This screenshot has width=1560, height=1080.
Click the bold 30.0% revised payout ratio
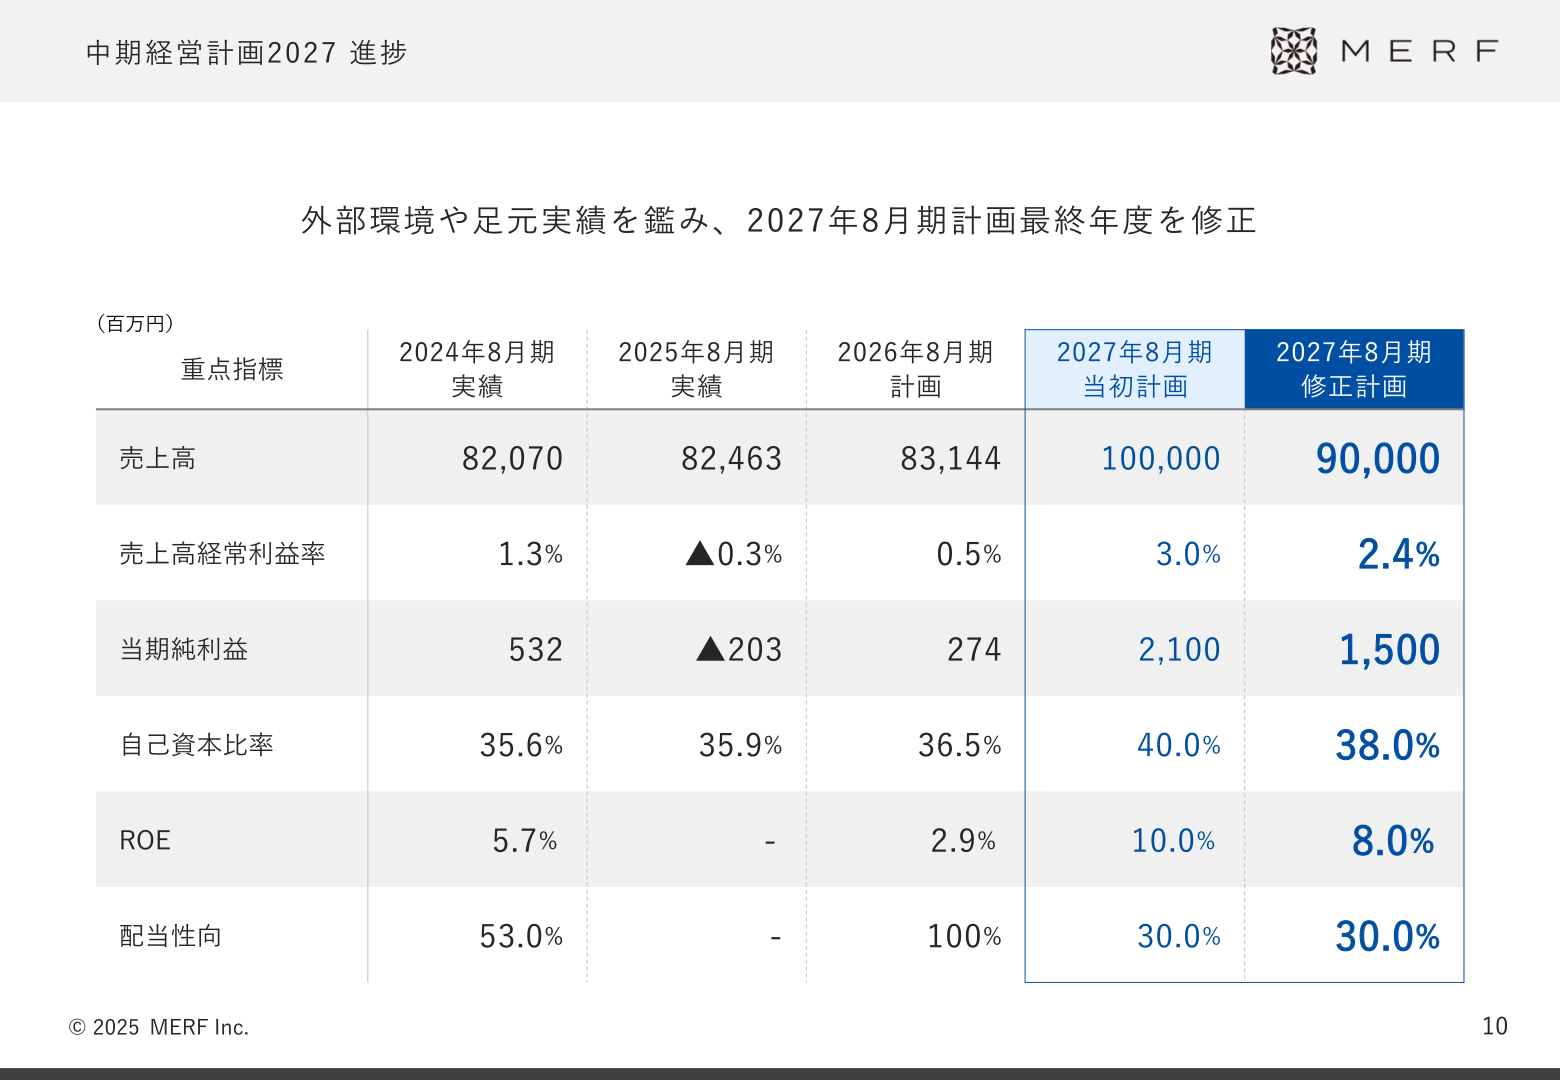1387,937
